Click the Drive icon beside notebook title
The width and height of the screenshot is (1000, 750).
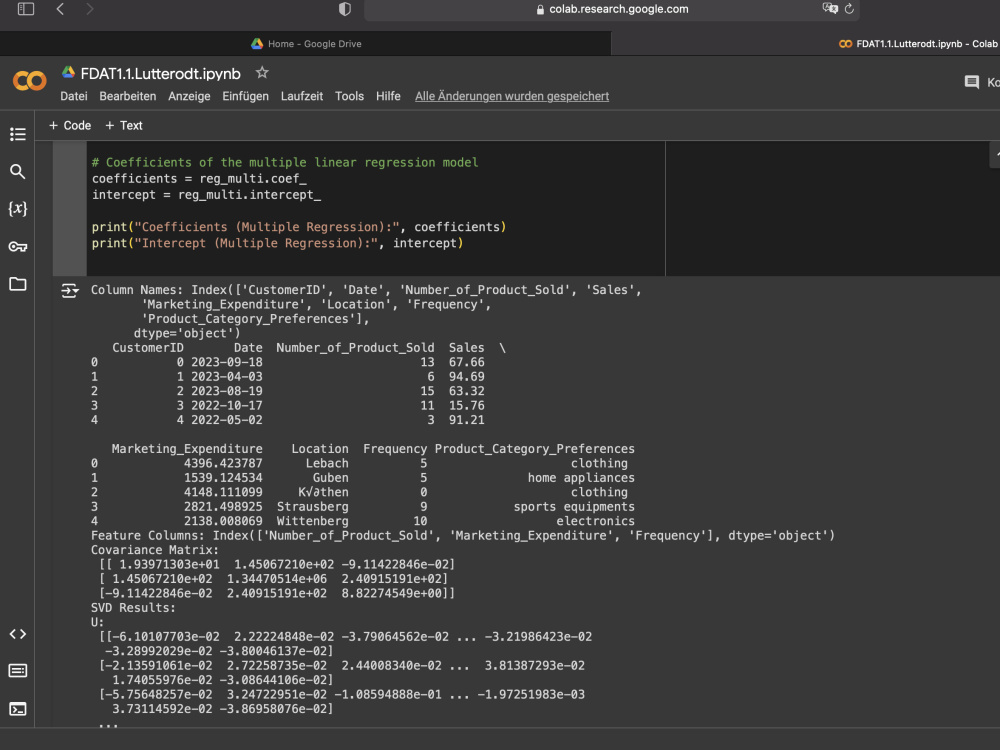(68, 73)
